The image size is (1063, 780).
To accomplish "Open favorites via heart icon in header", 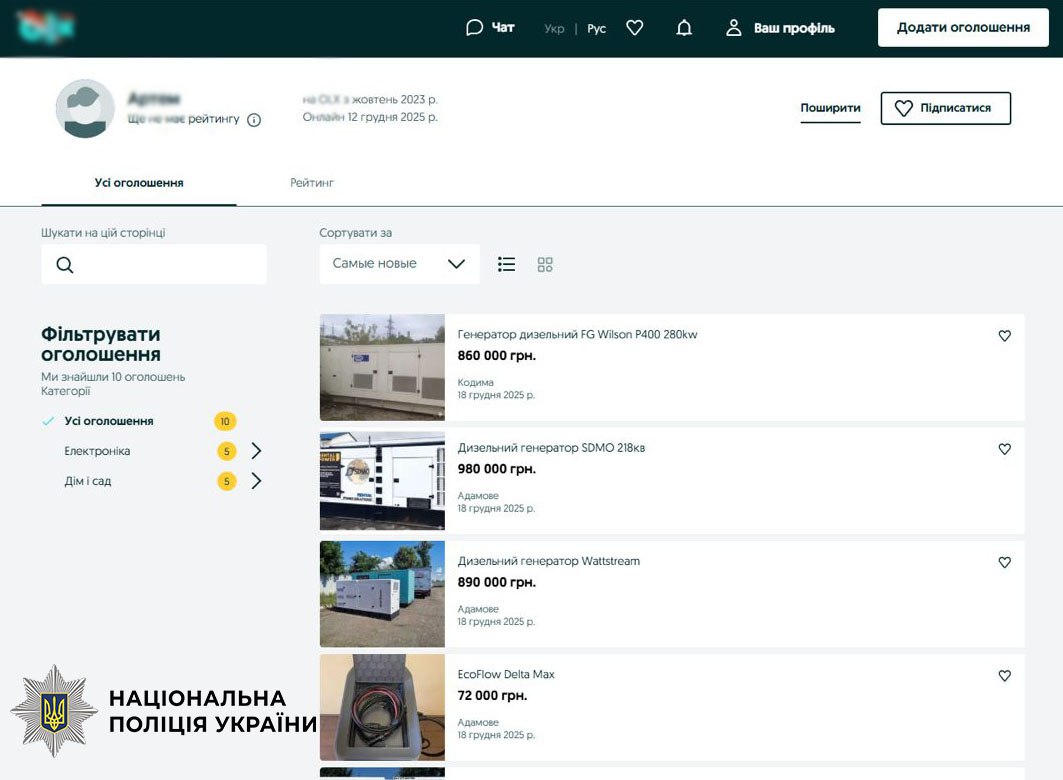I will (634, 27).
